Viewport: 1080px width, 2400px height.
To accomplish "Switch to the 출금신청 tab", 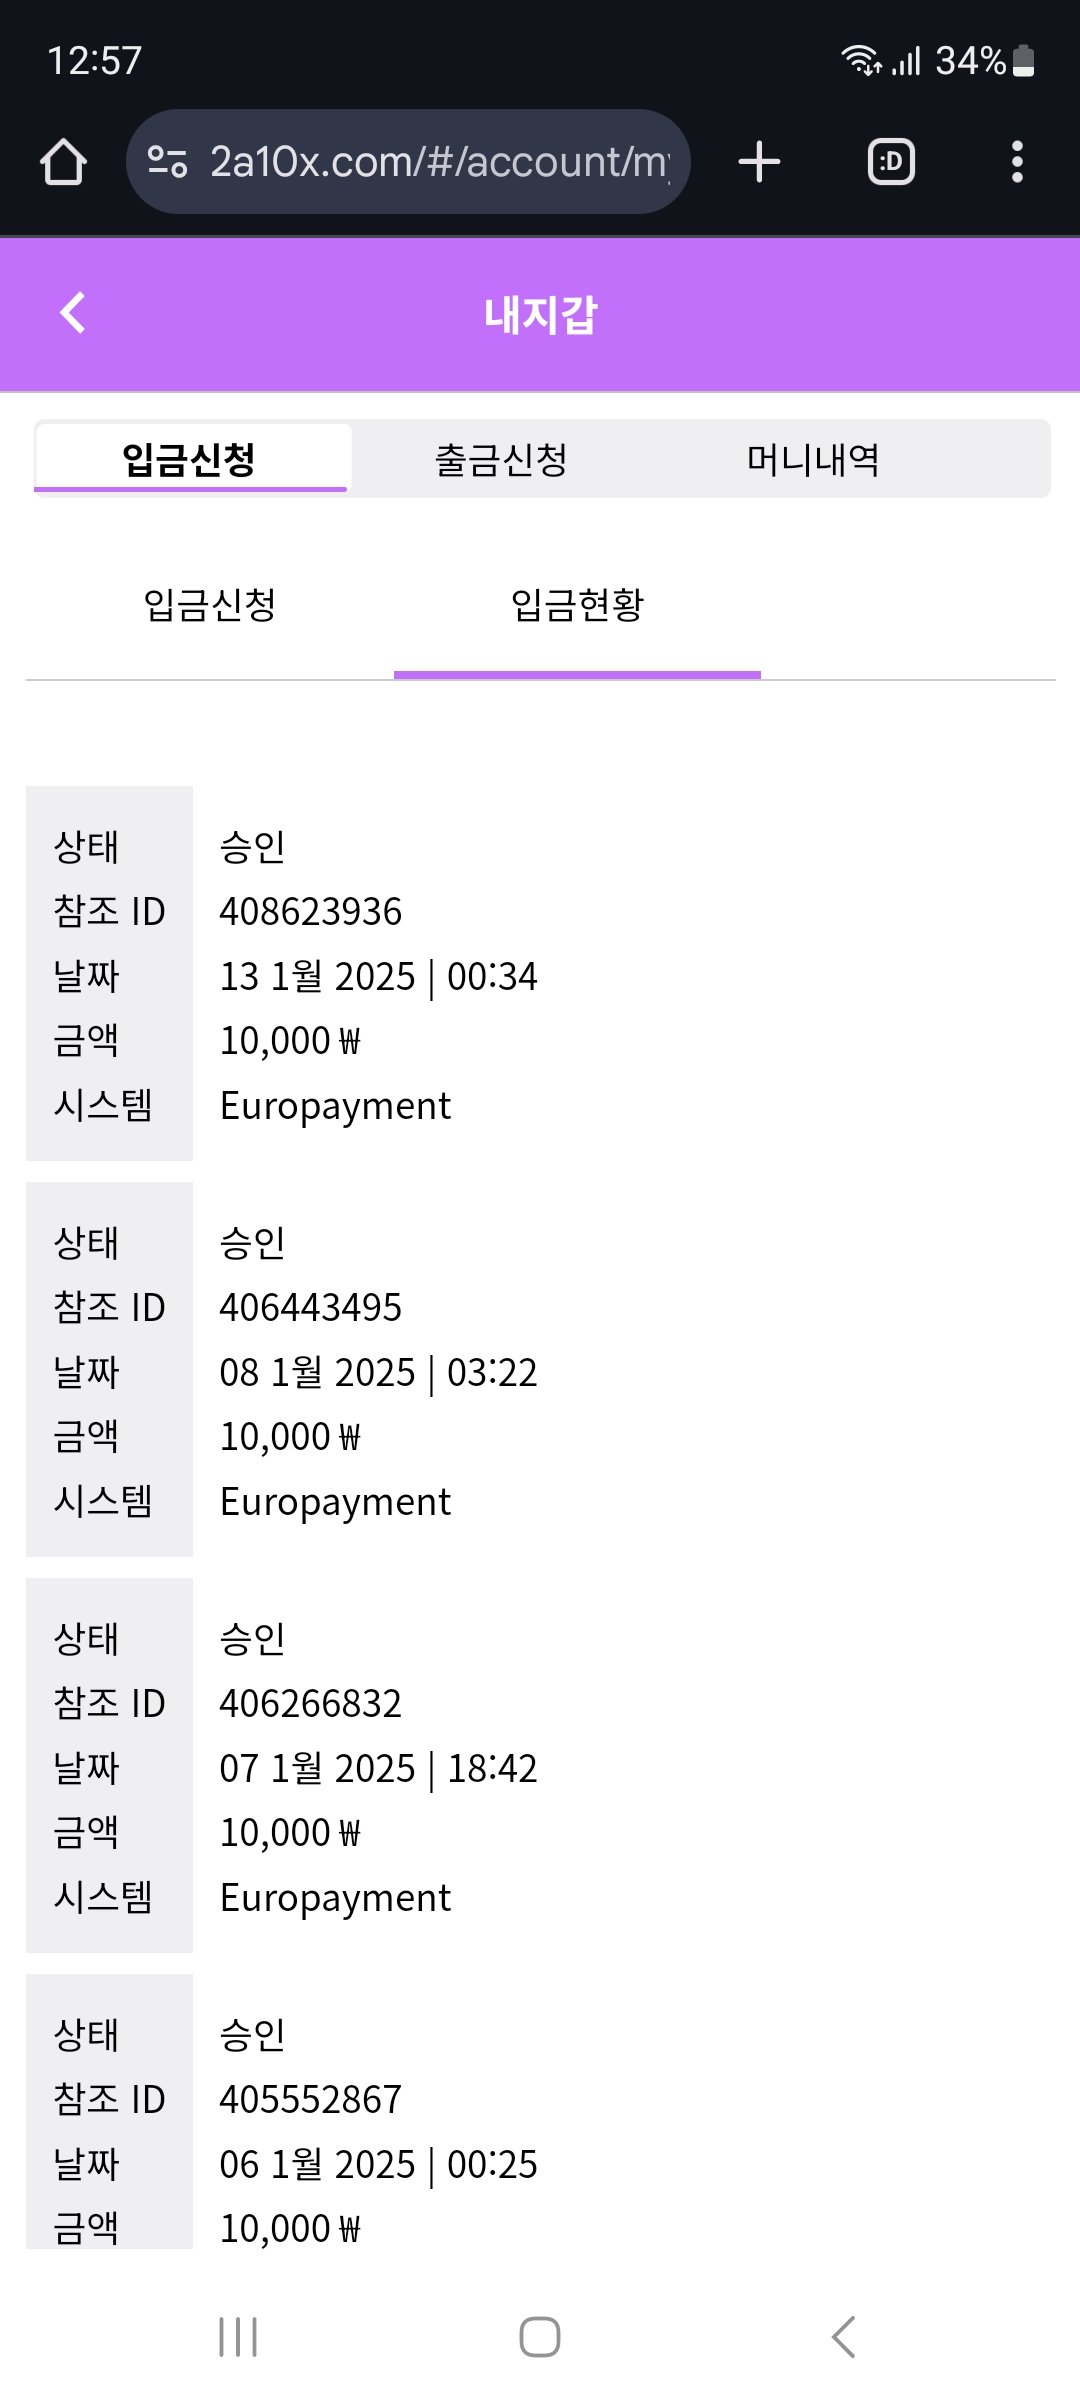I will coord(501,460).
